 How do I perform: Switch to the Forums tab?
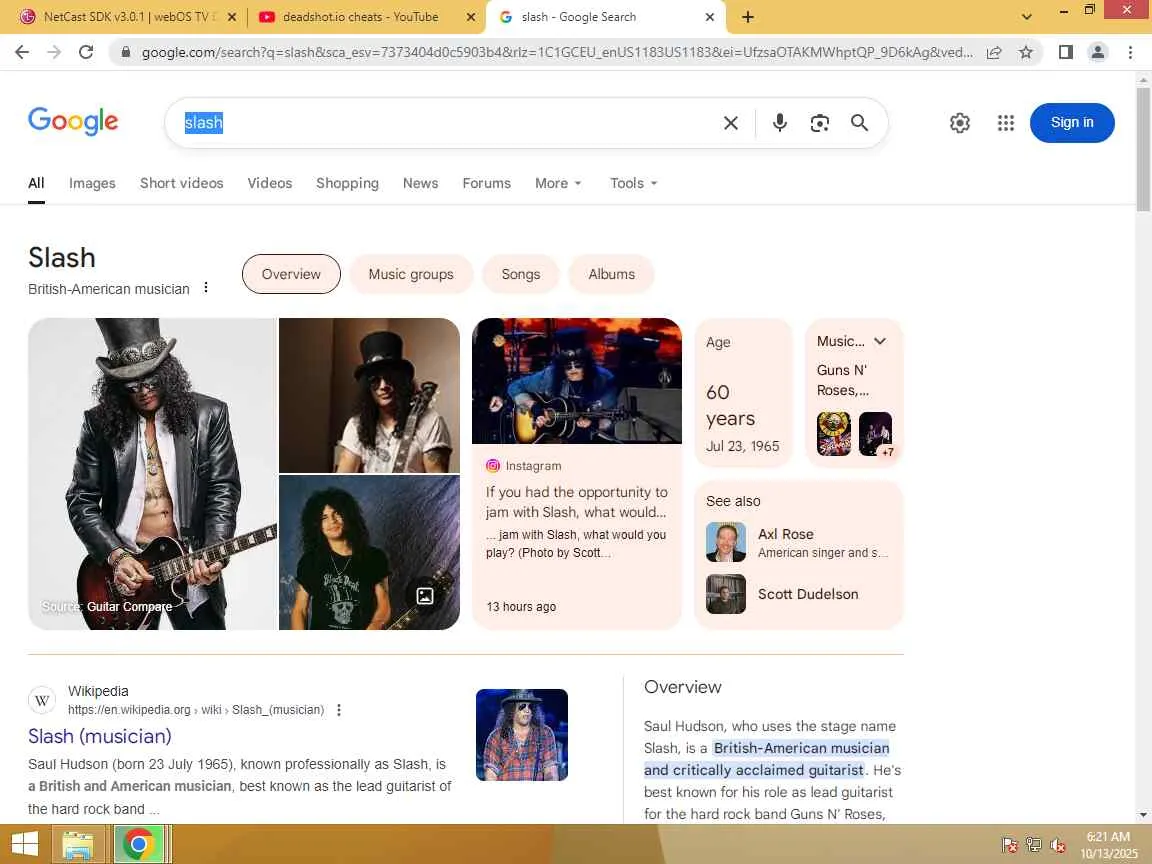[486, 183]
